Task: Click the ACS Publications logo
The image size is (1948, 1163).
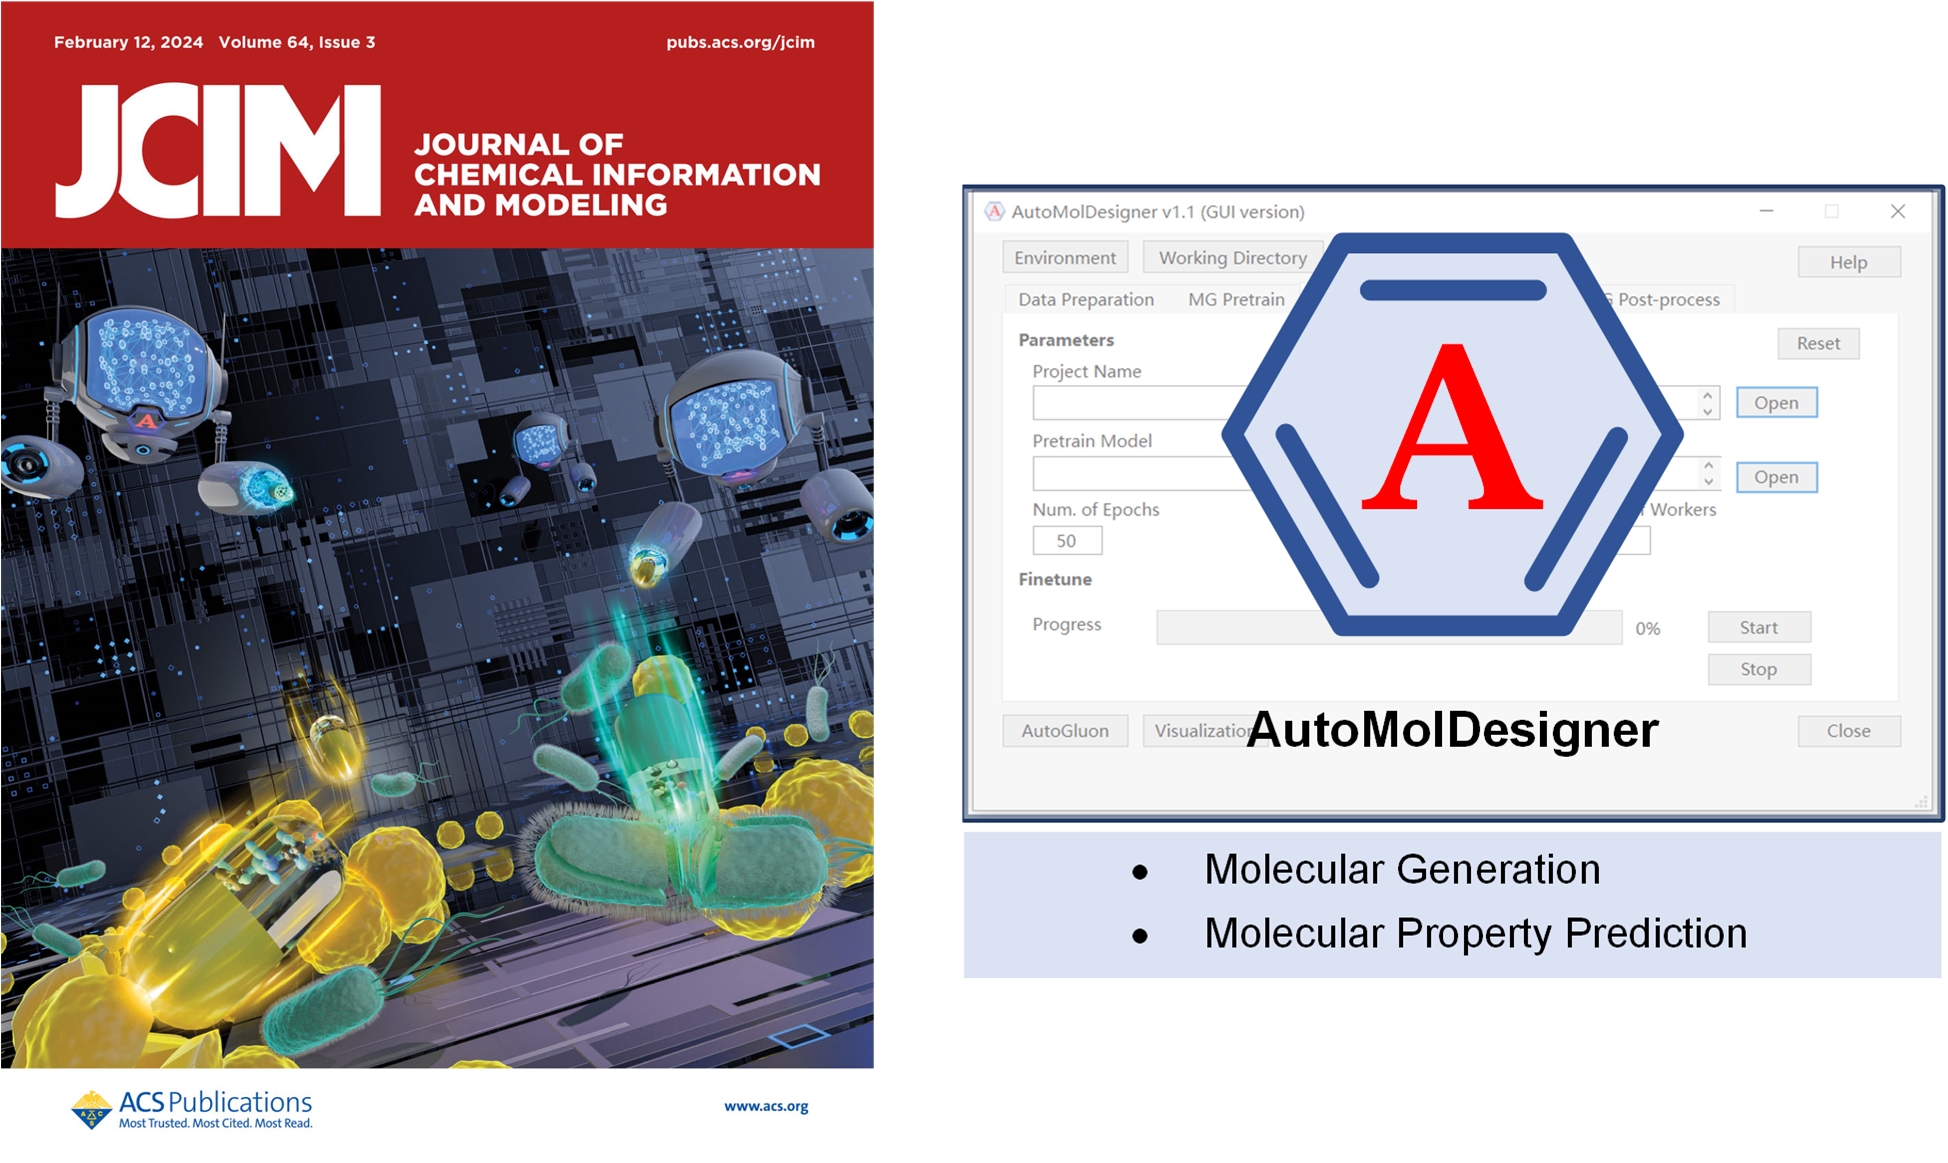Action: [191, 1108]
